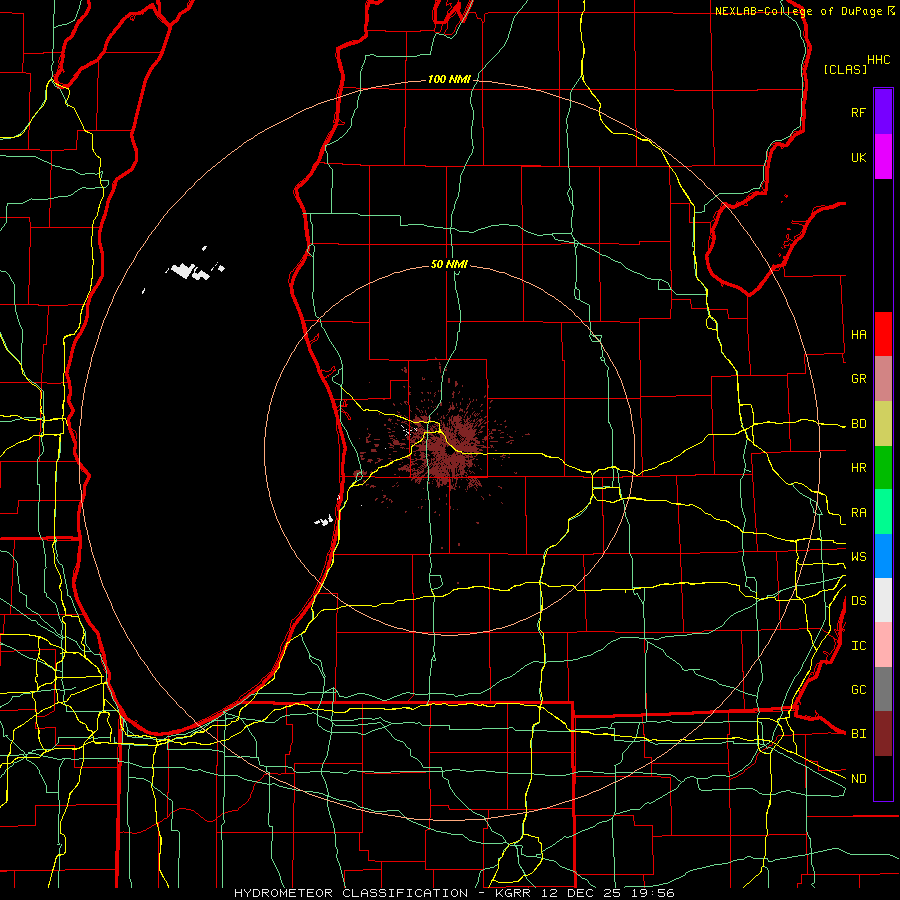Click the GC legend label
Image resolution: width=900 pixels, height=900 pixels.
coord(858,690)
